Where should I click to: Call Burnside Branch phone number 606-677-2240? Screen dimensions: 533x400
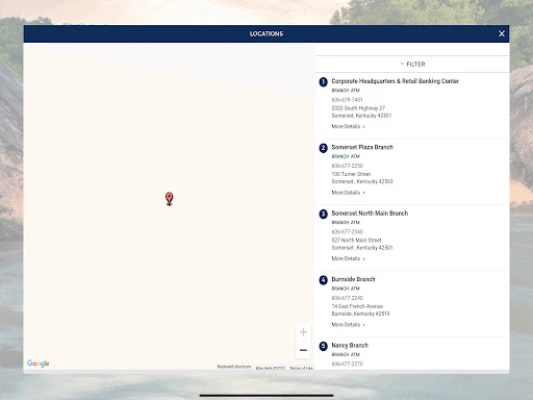(x=347, y=298)
